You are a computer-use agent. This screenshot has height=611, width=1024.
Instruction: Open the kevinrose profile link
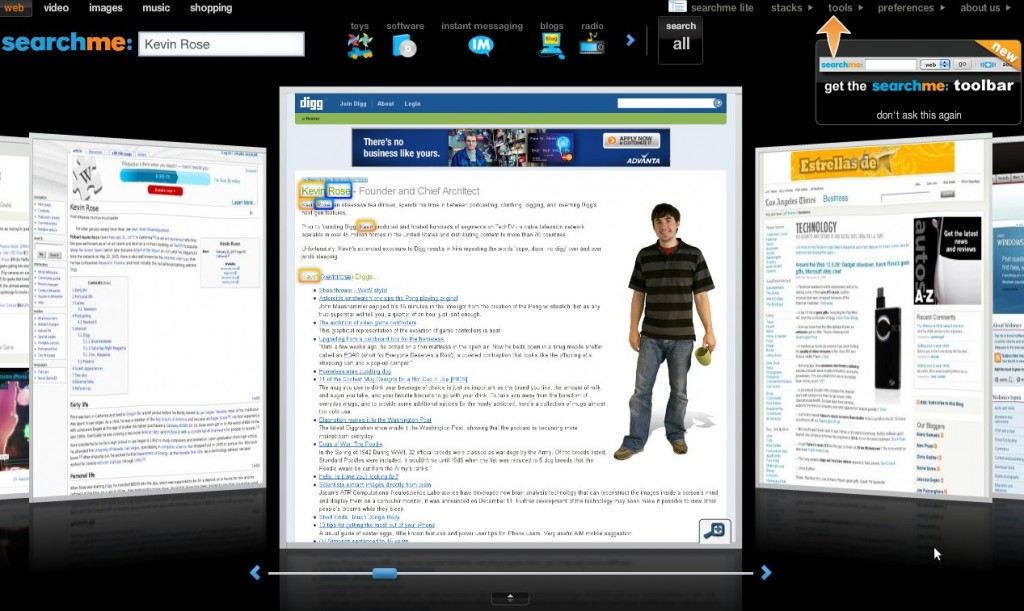coord(336,277)
